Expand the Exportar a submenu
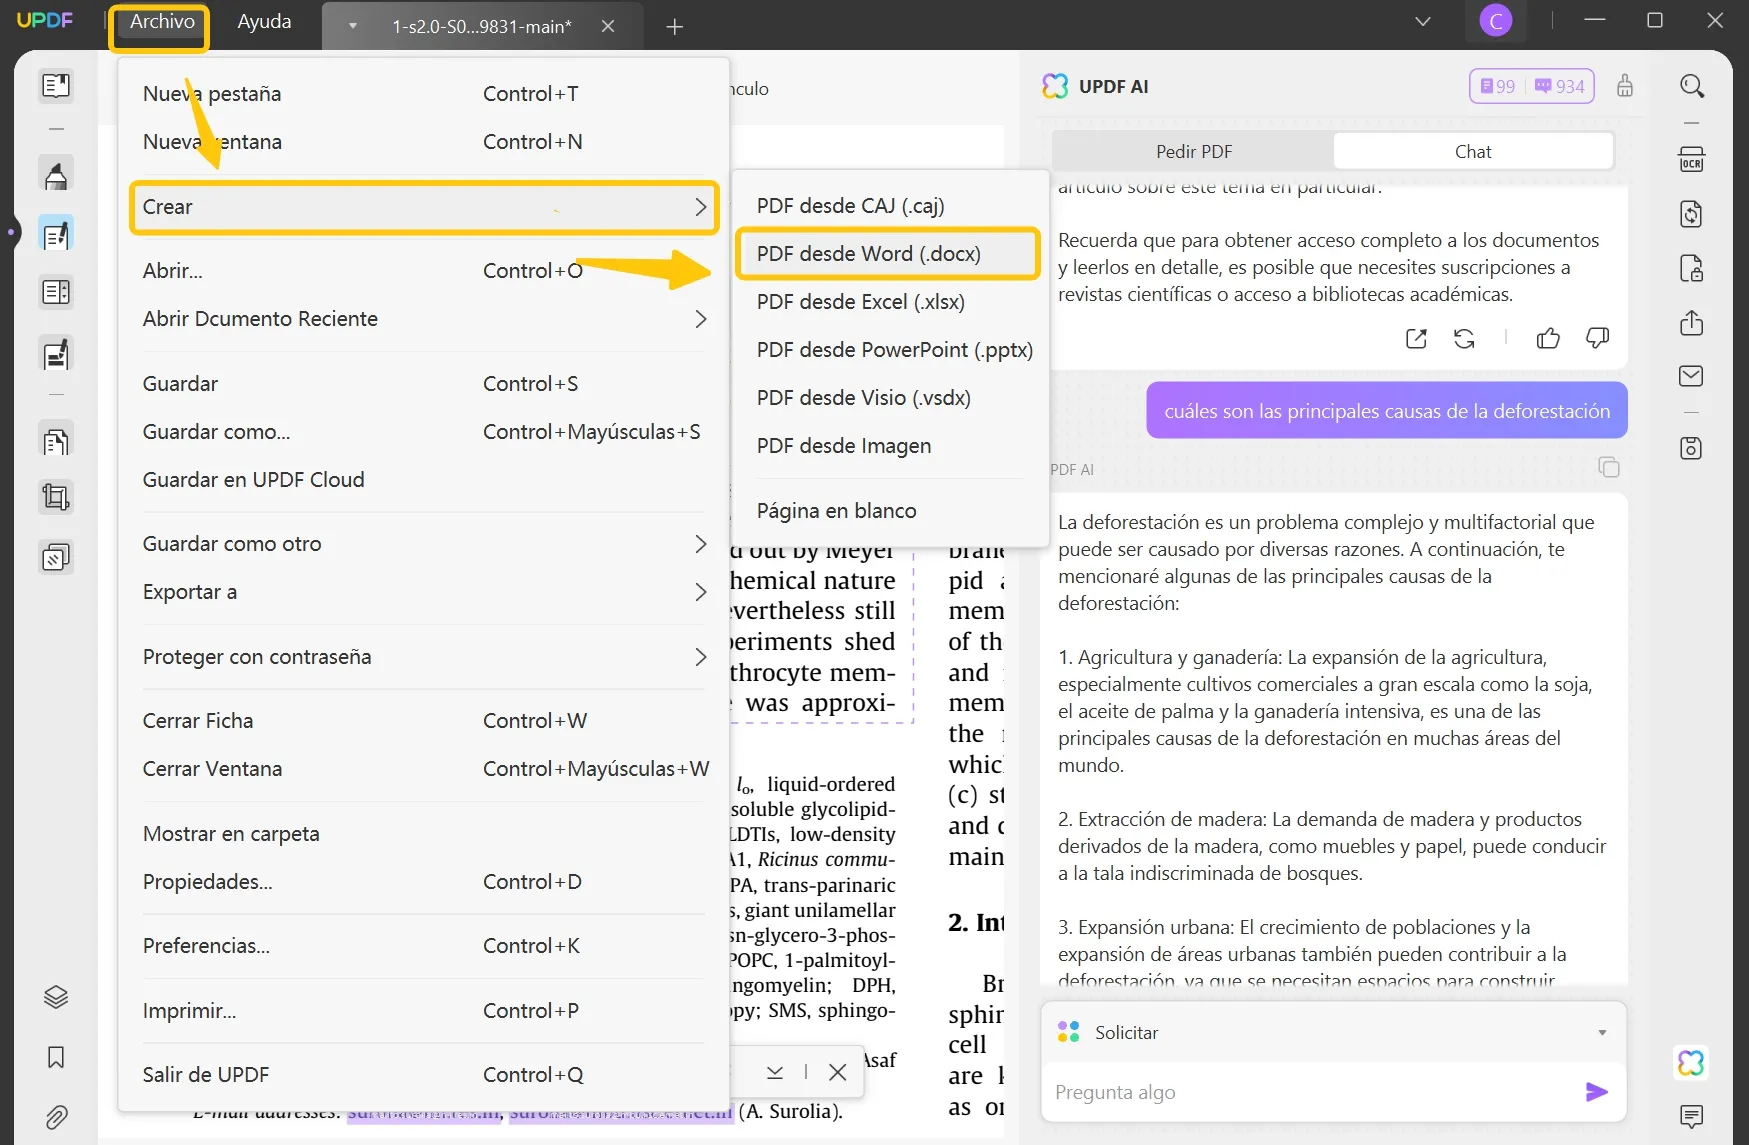The image size is (1749, 1145). 424,592
